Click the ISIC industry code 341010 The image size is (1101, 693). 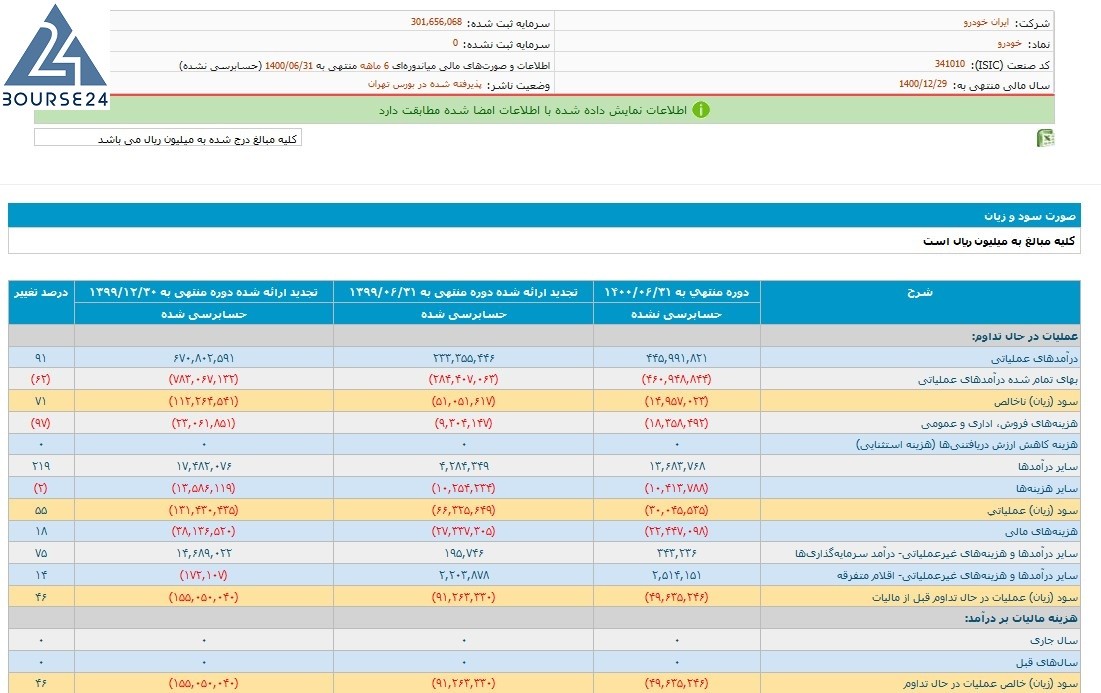(x=950, y=64)
